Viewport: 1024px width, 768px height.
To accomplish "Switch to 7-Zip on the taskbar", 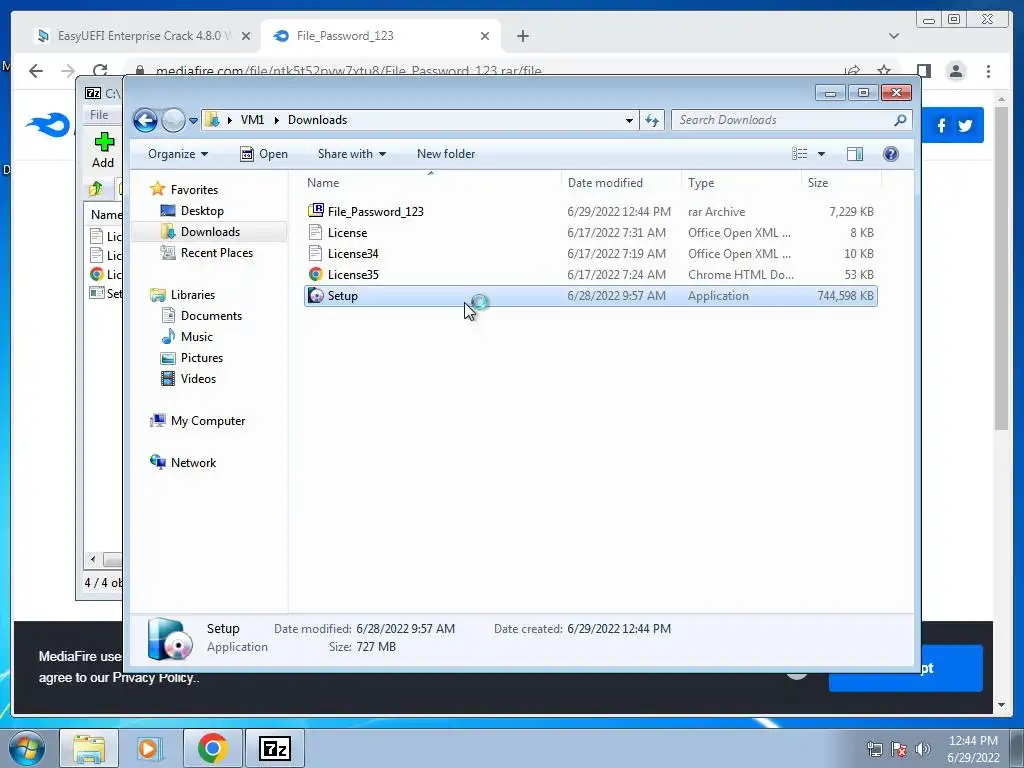I will click(274, 748).
